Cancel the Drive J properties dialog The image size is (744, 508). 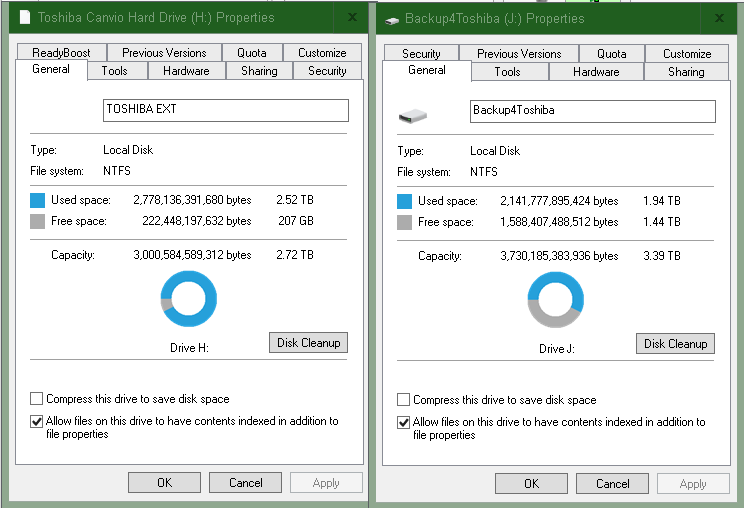pyautogui.click(x=613, y=483)
